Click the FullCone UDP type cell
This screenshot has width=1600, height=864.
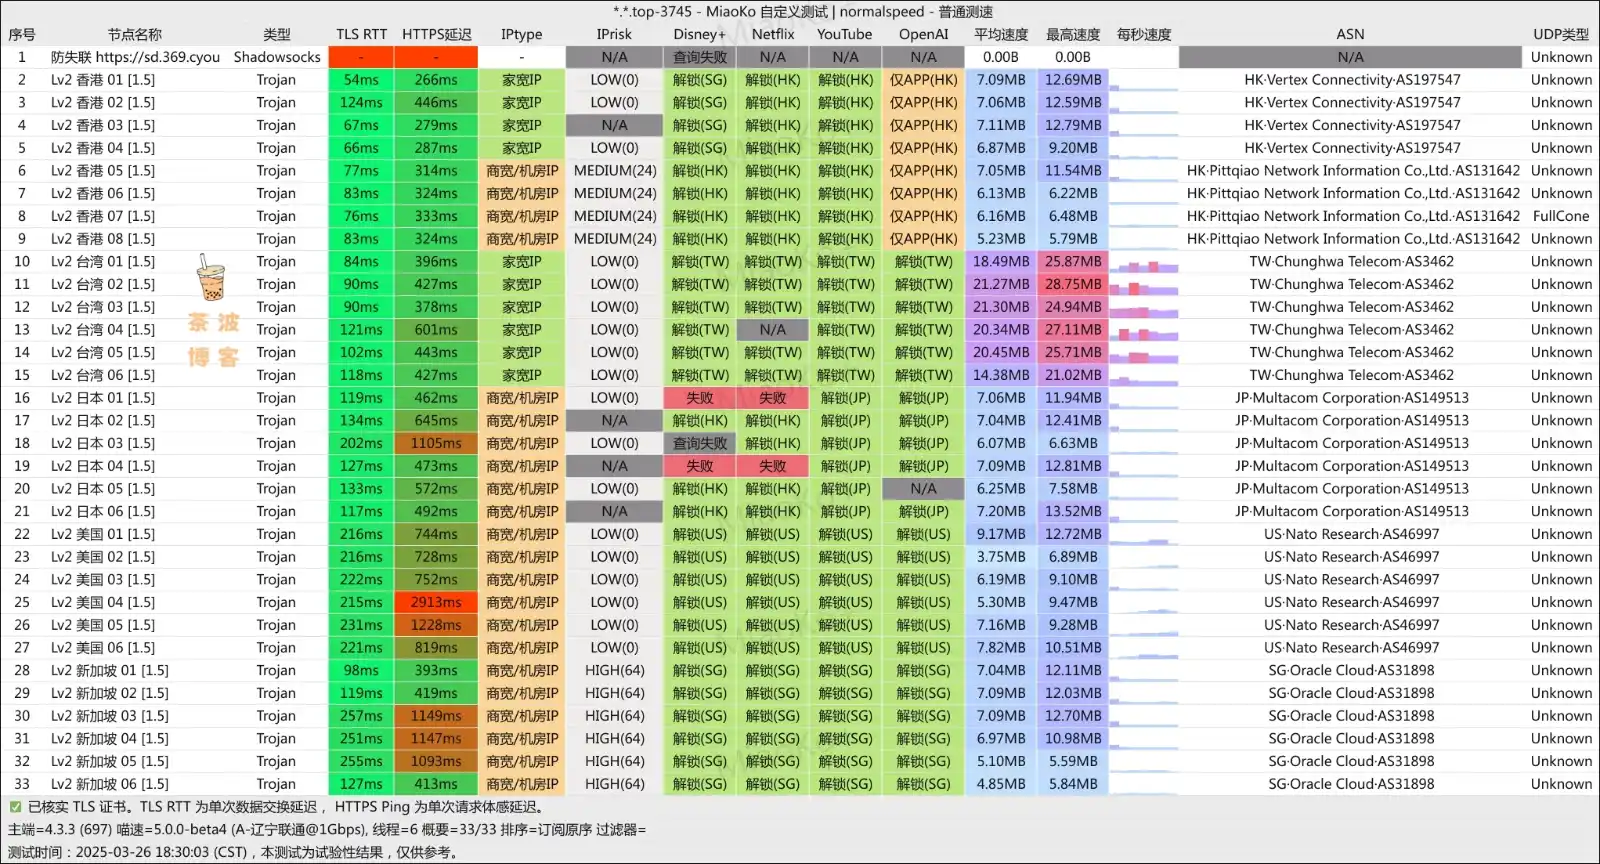click(1560, 216)
